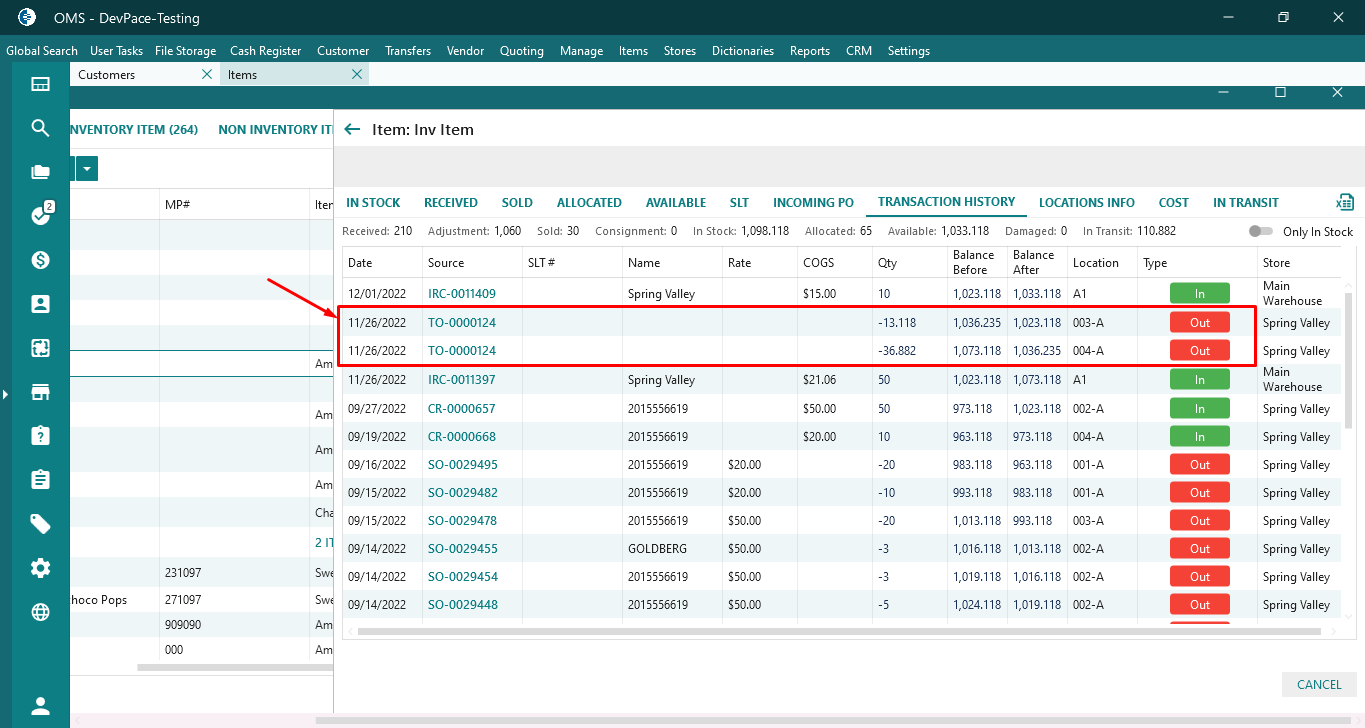Click the Qty column header
1365x728 pixels.
[x=887, y=263]
